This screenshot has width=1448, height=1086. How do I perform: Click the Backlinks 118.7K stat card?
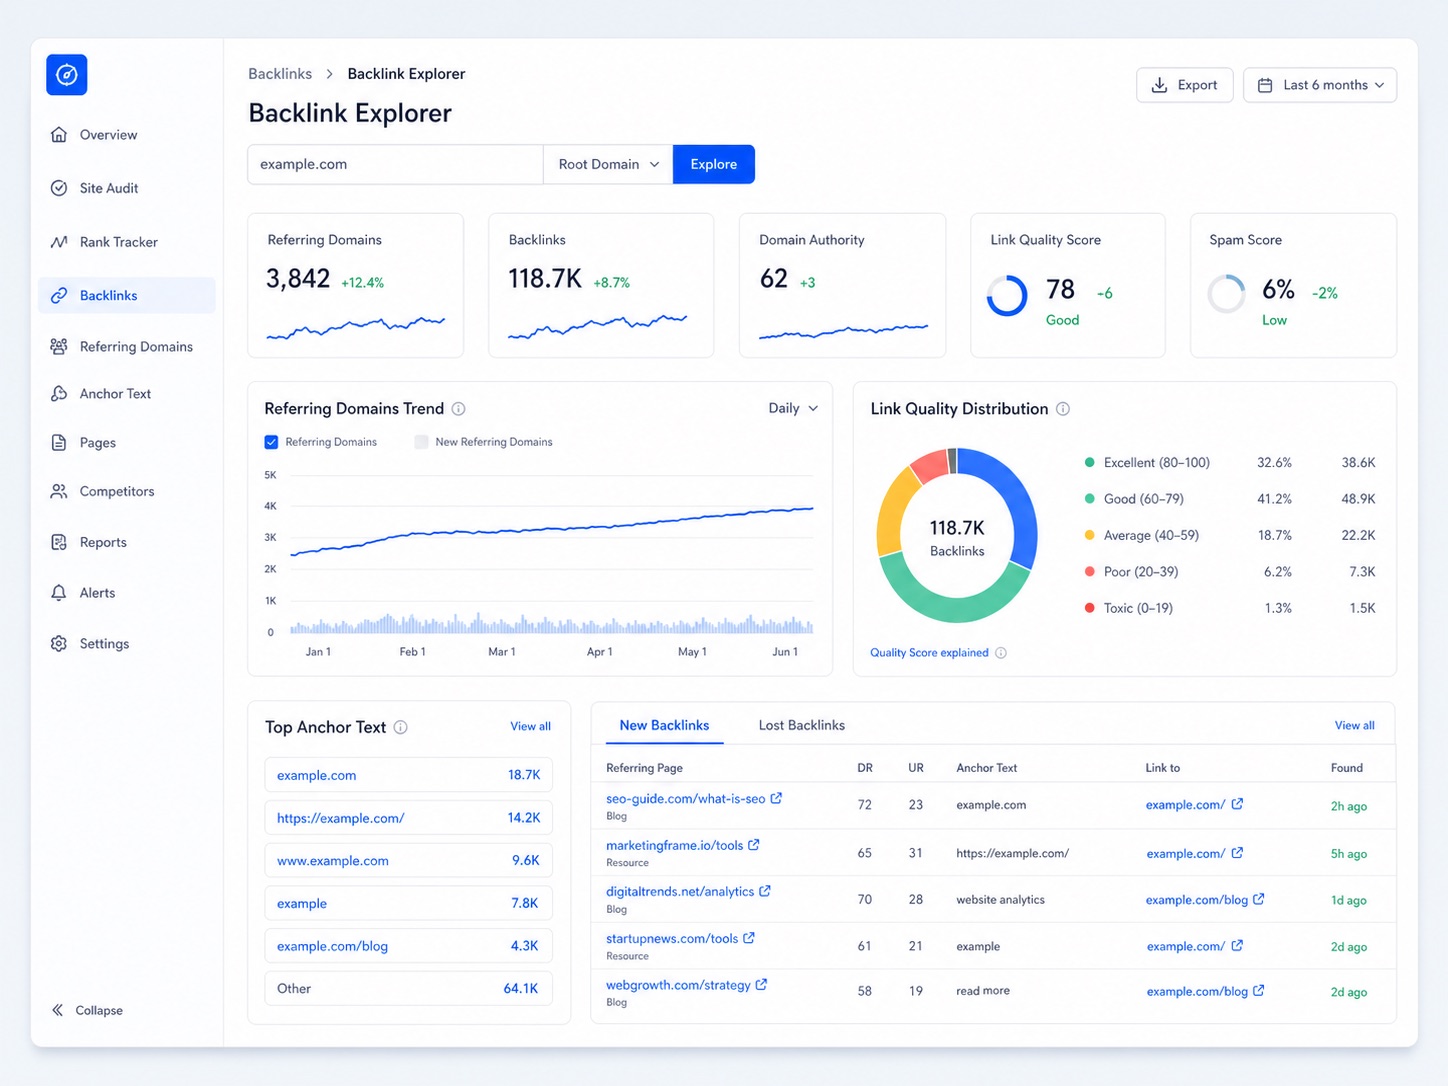pos(601,285)
